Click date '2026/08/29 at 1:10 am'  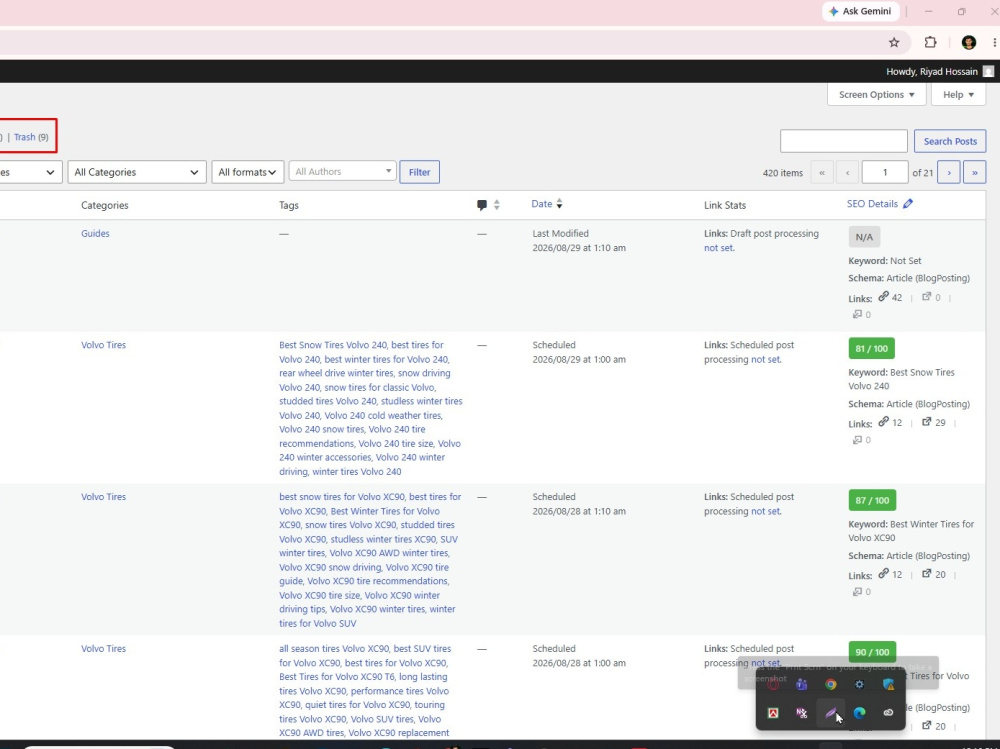tap(579, 248)
